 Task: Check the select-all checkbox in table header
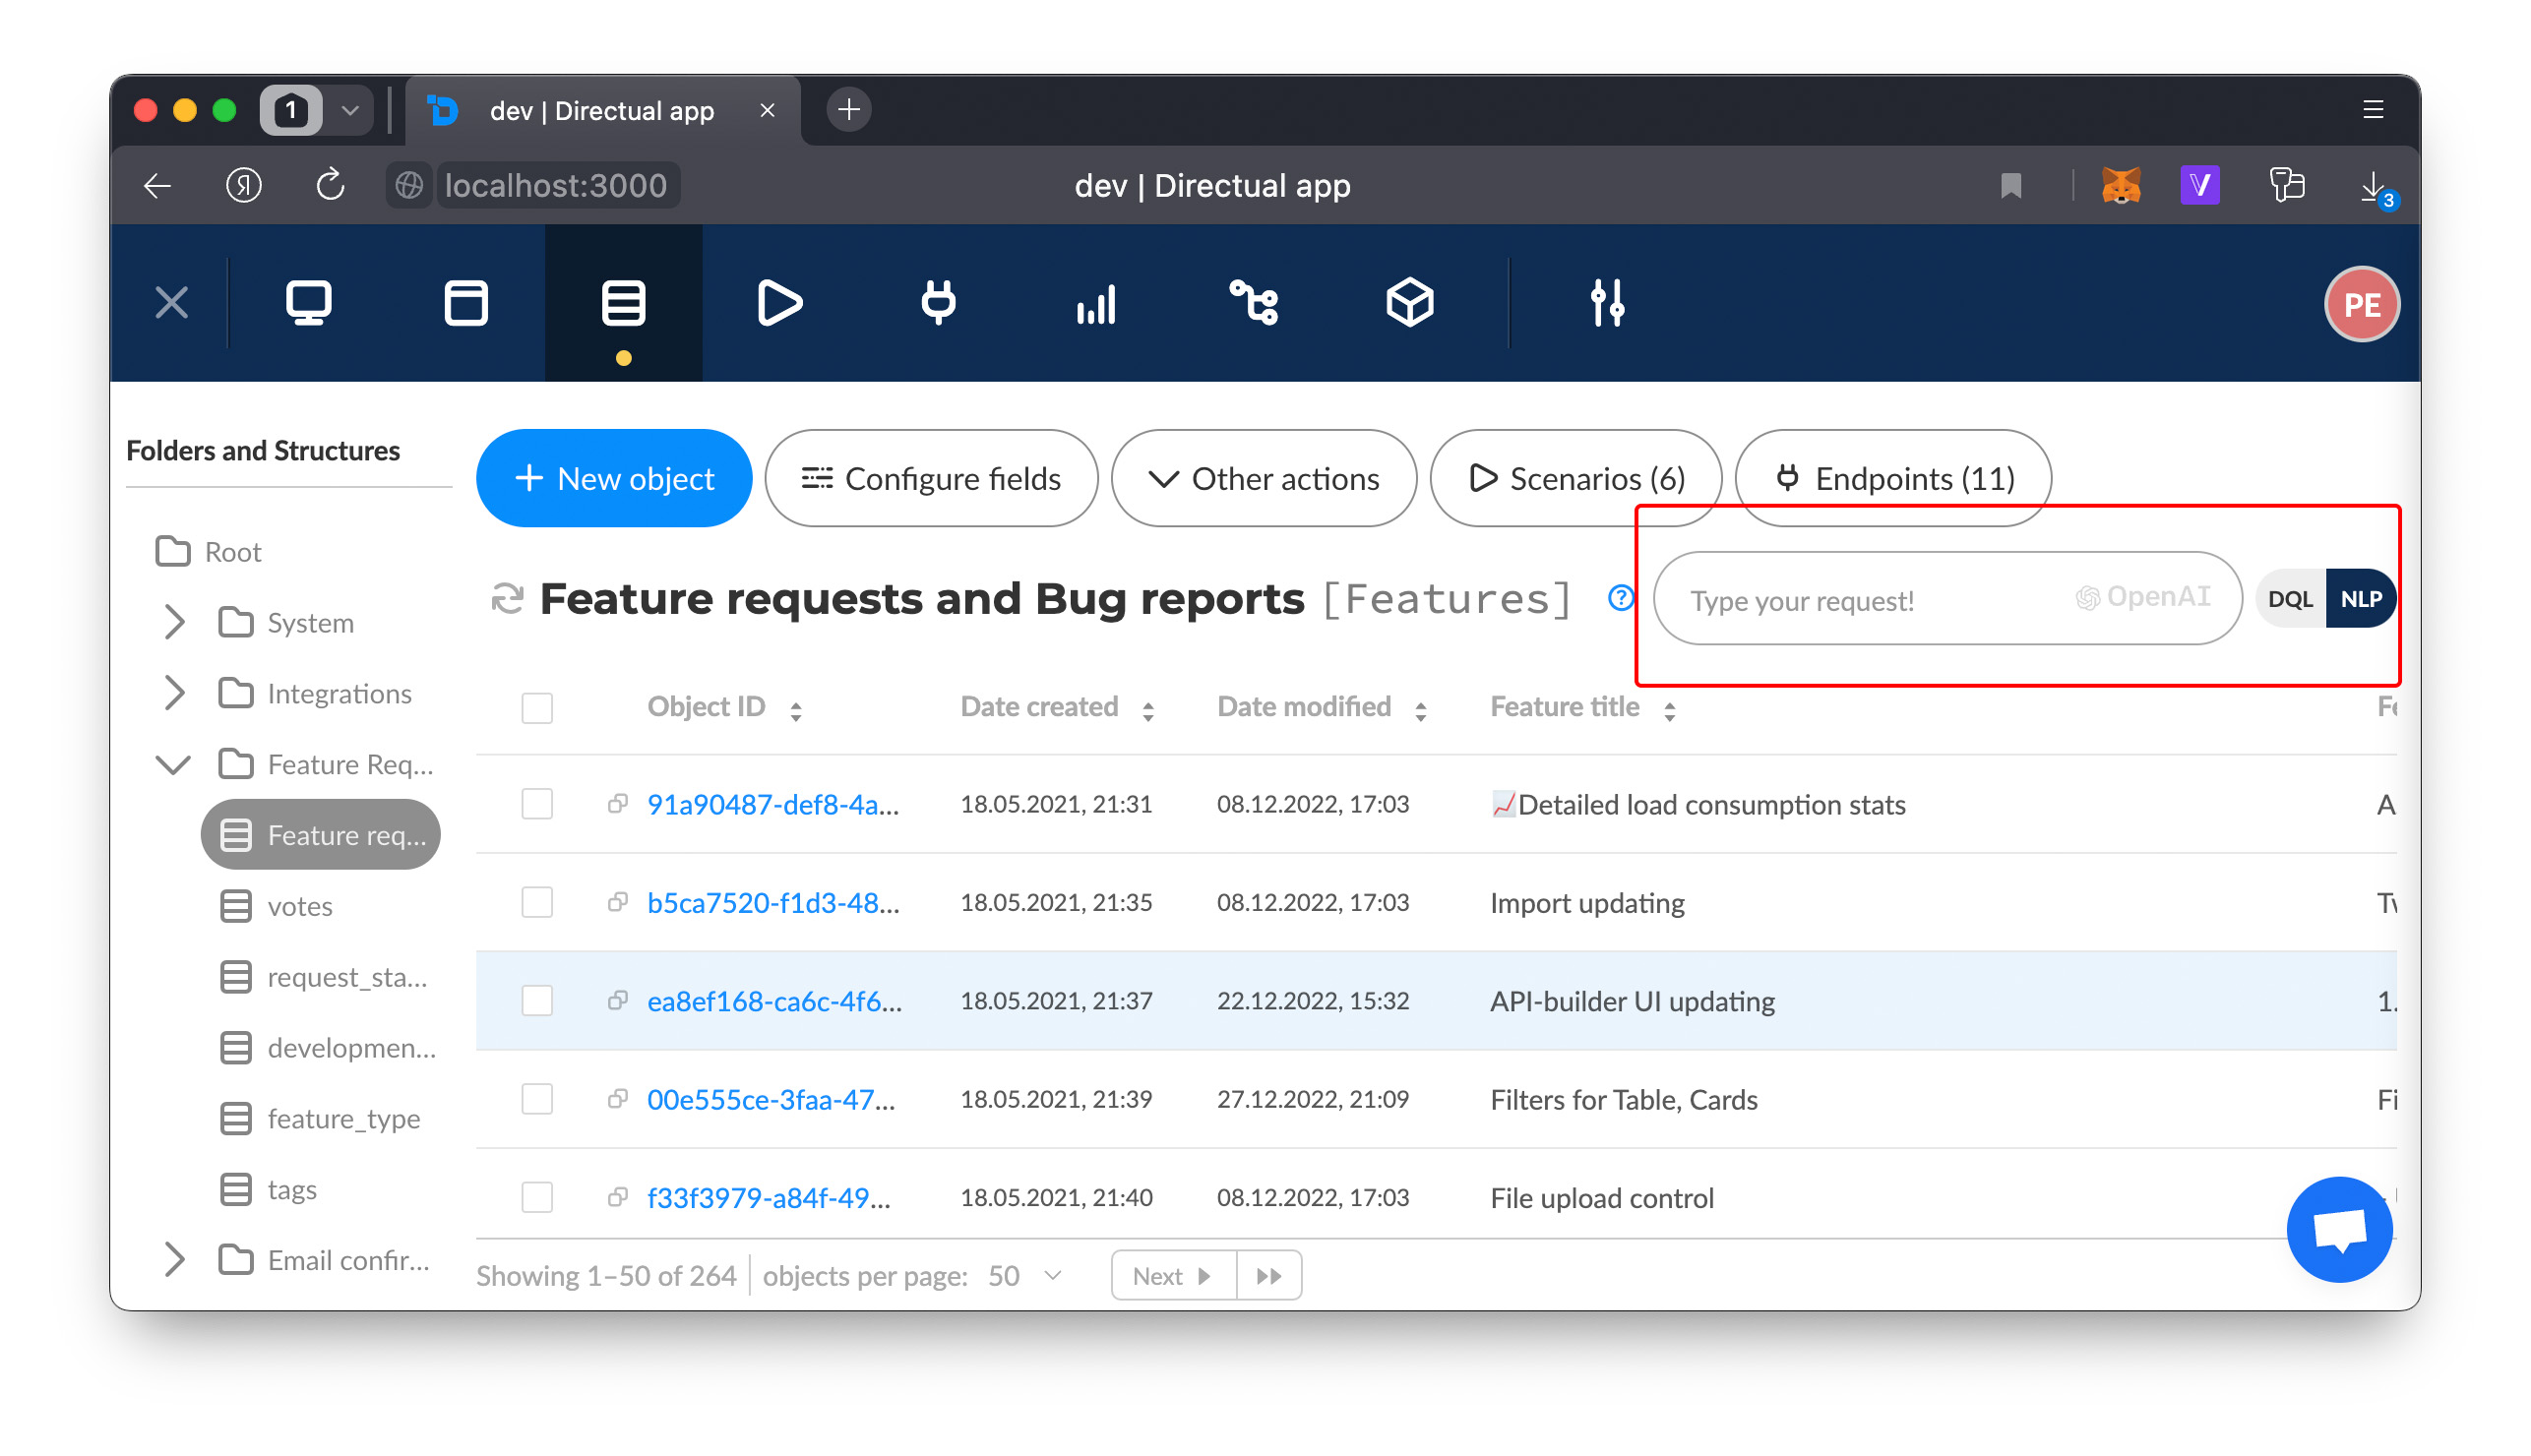537,708
